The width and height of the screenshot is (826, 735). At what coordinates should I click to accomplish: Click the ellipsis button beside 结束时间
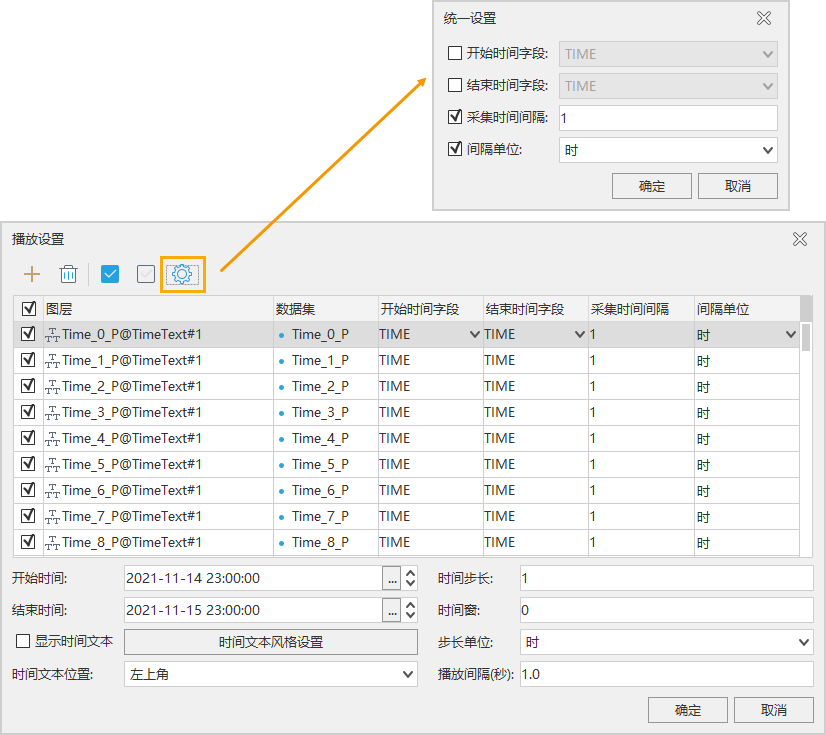pos(391,610)
